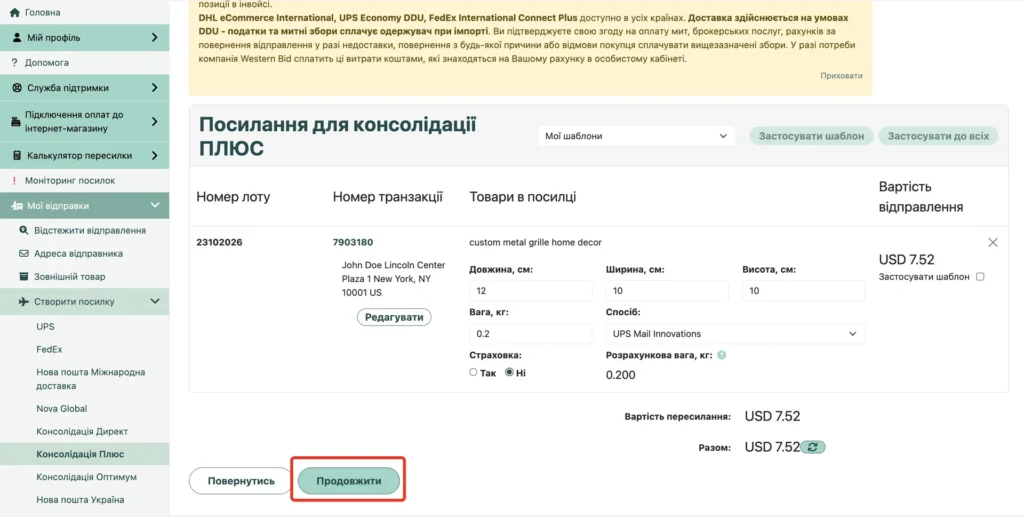Open Головна in the sidebar

point(42,12)
